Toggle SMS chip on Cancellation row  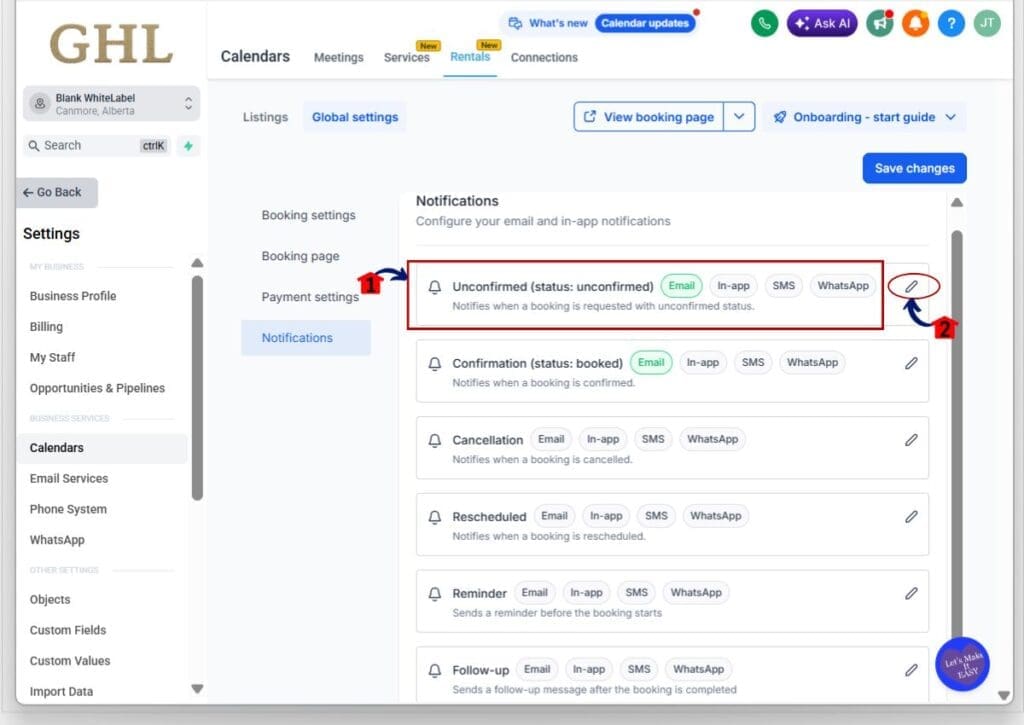tap(653, 439)
